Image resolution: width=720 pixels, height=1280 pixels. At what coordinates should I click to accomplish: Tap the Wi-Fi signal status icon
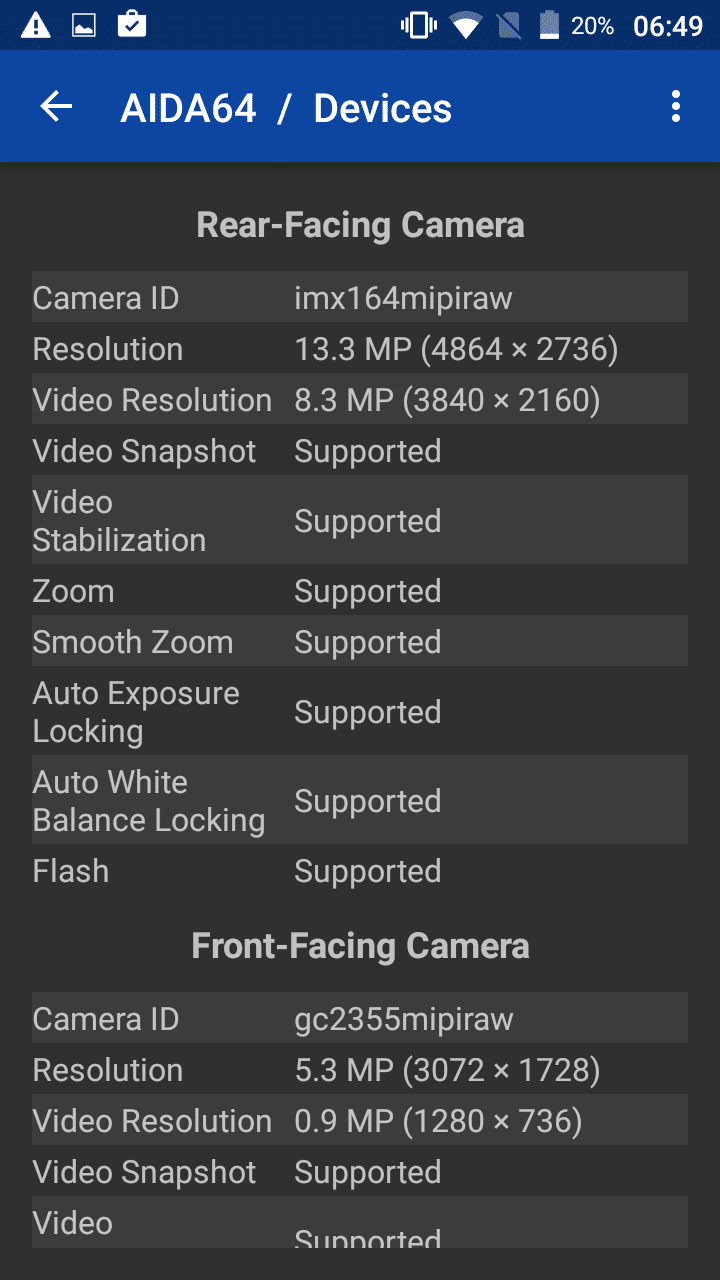point(465,25)
